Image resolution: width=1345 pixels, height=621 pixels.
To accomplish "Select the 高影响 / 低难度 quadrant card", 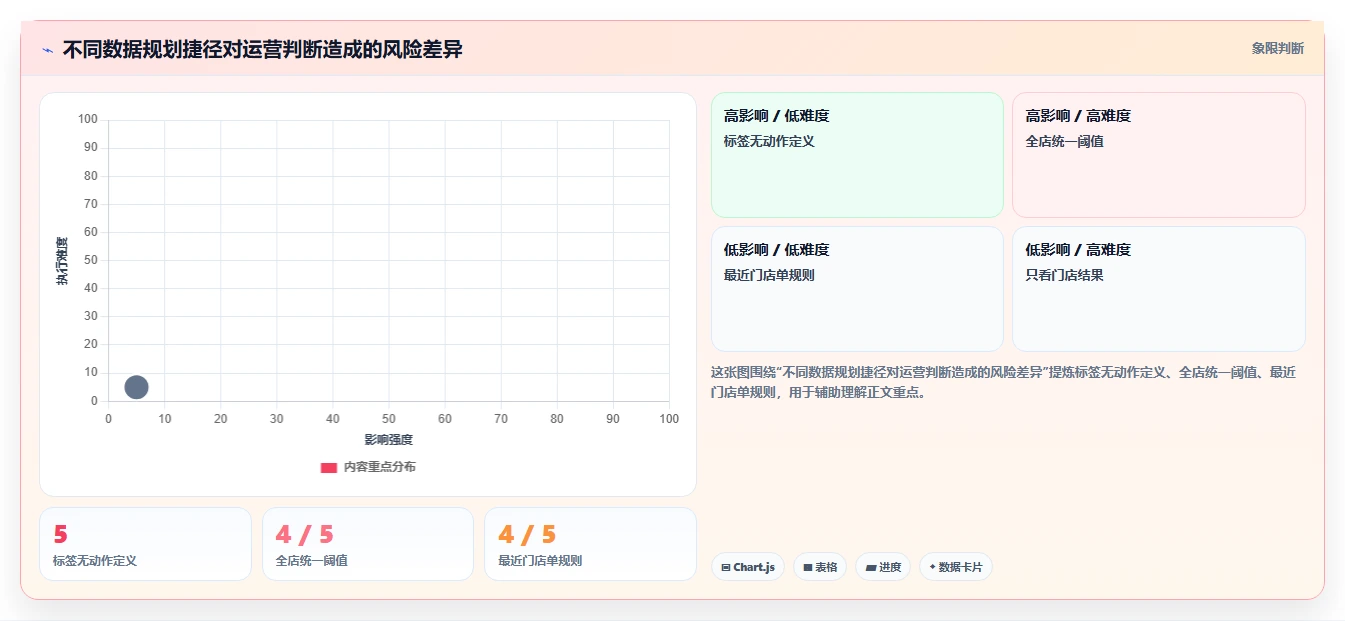I will coord(857,155).
